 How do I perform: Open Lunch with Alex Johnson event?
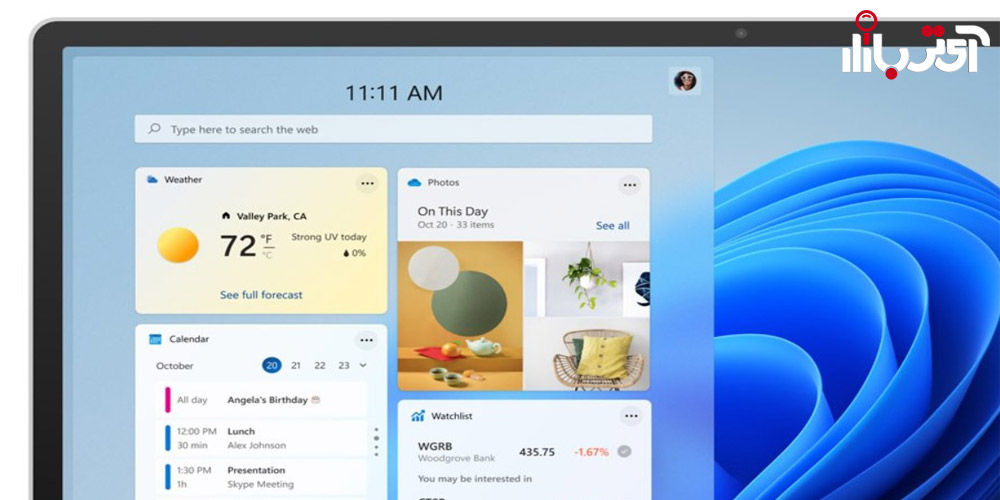tap(263, 438)
